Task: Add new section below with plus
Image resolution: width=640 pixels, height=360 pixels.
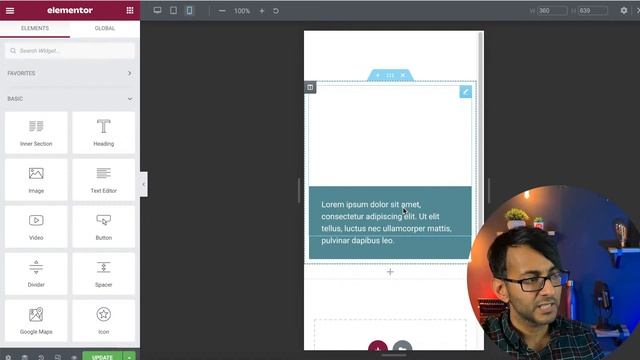Action: point(390,272)
